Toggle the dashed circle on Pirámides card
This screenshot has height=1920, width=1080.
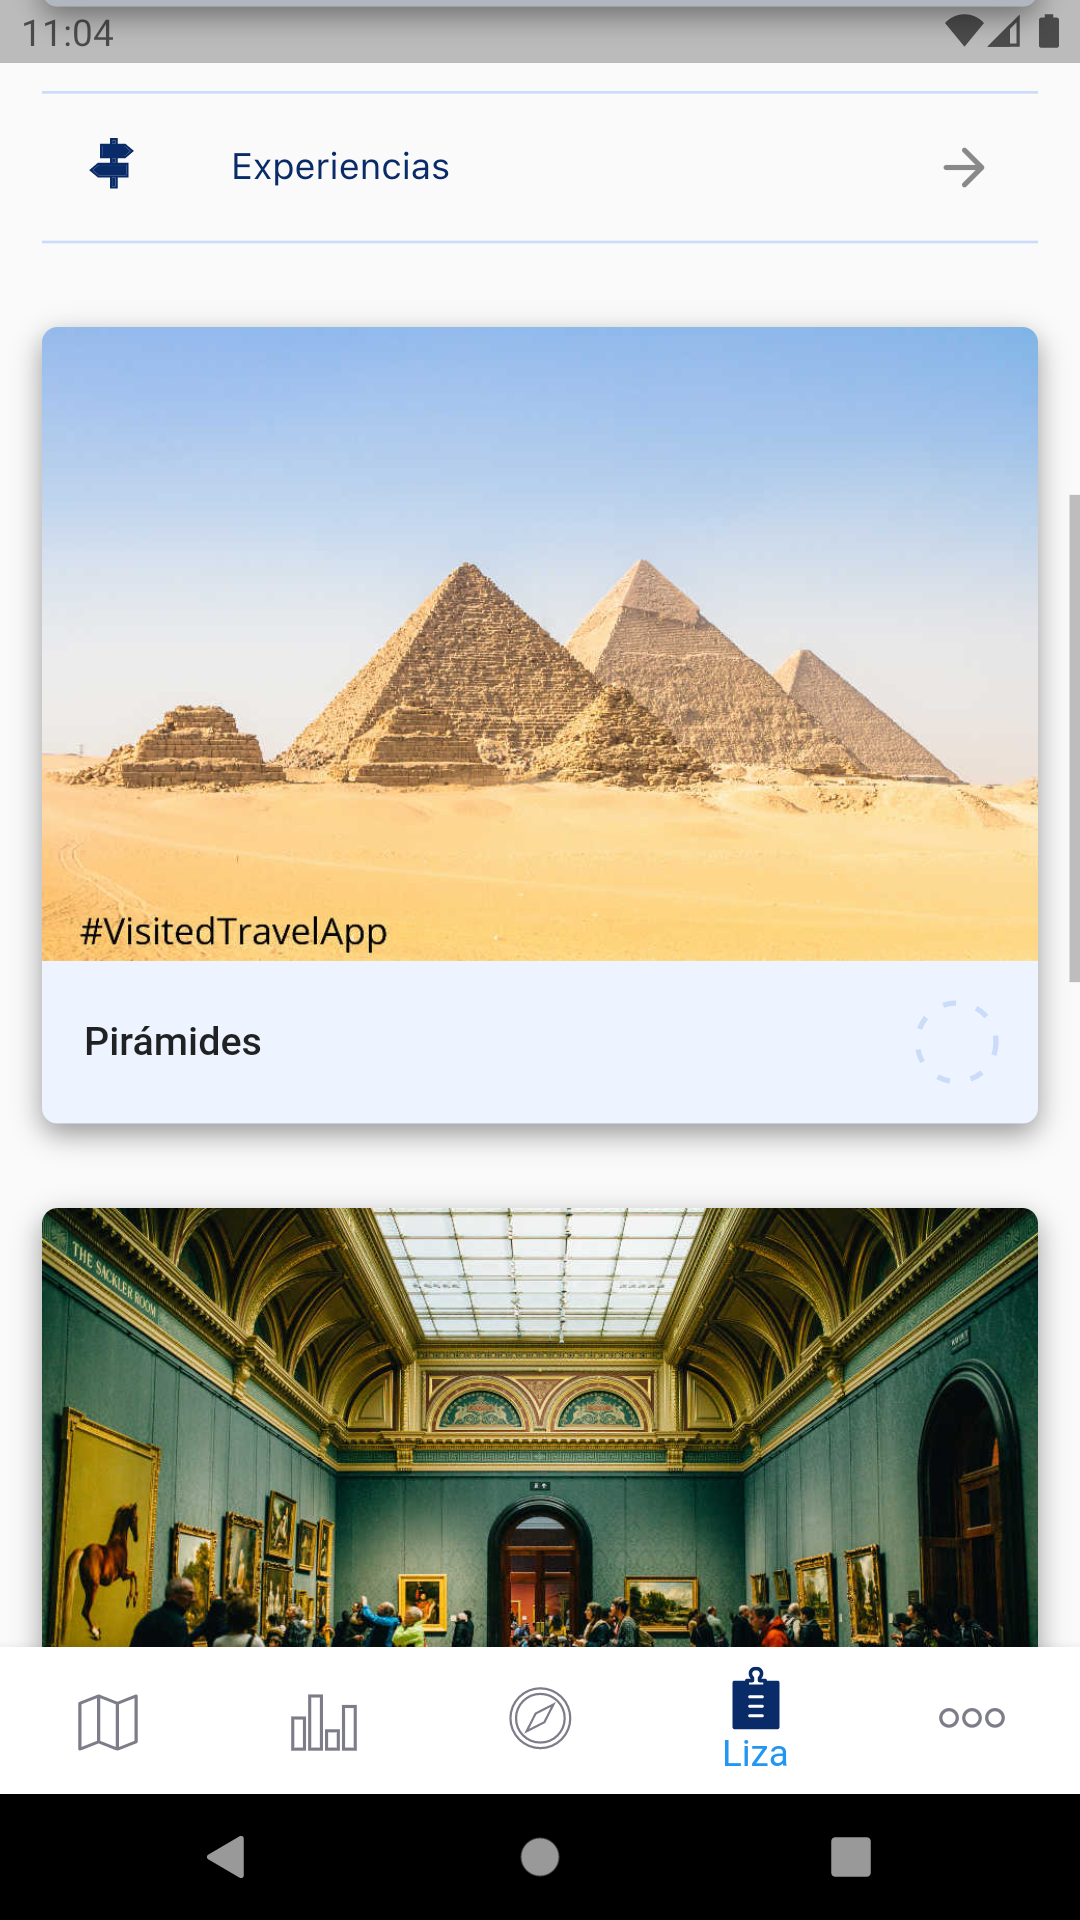tap(957, 1042)
